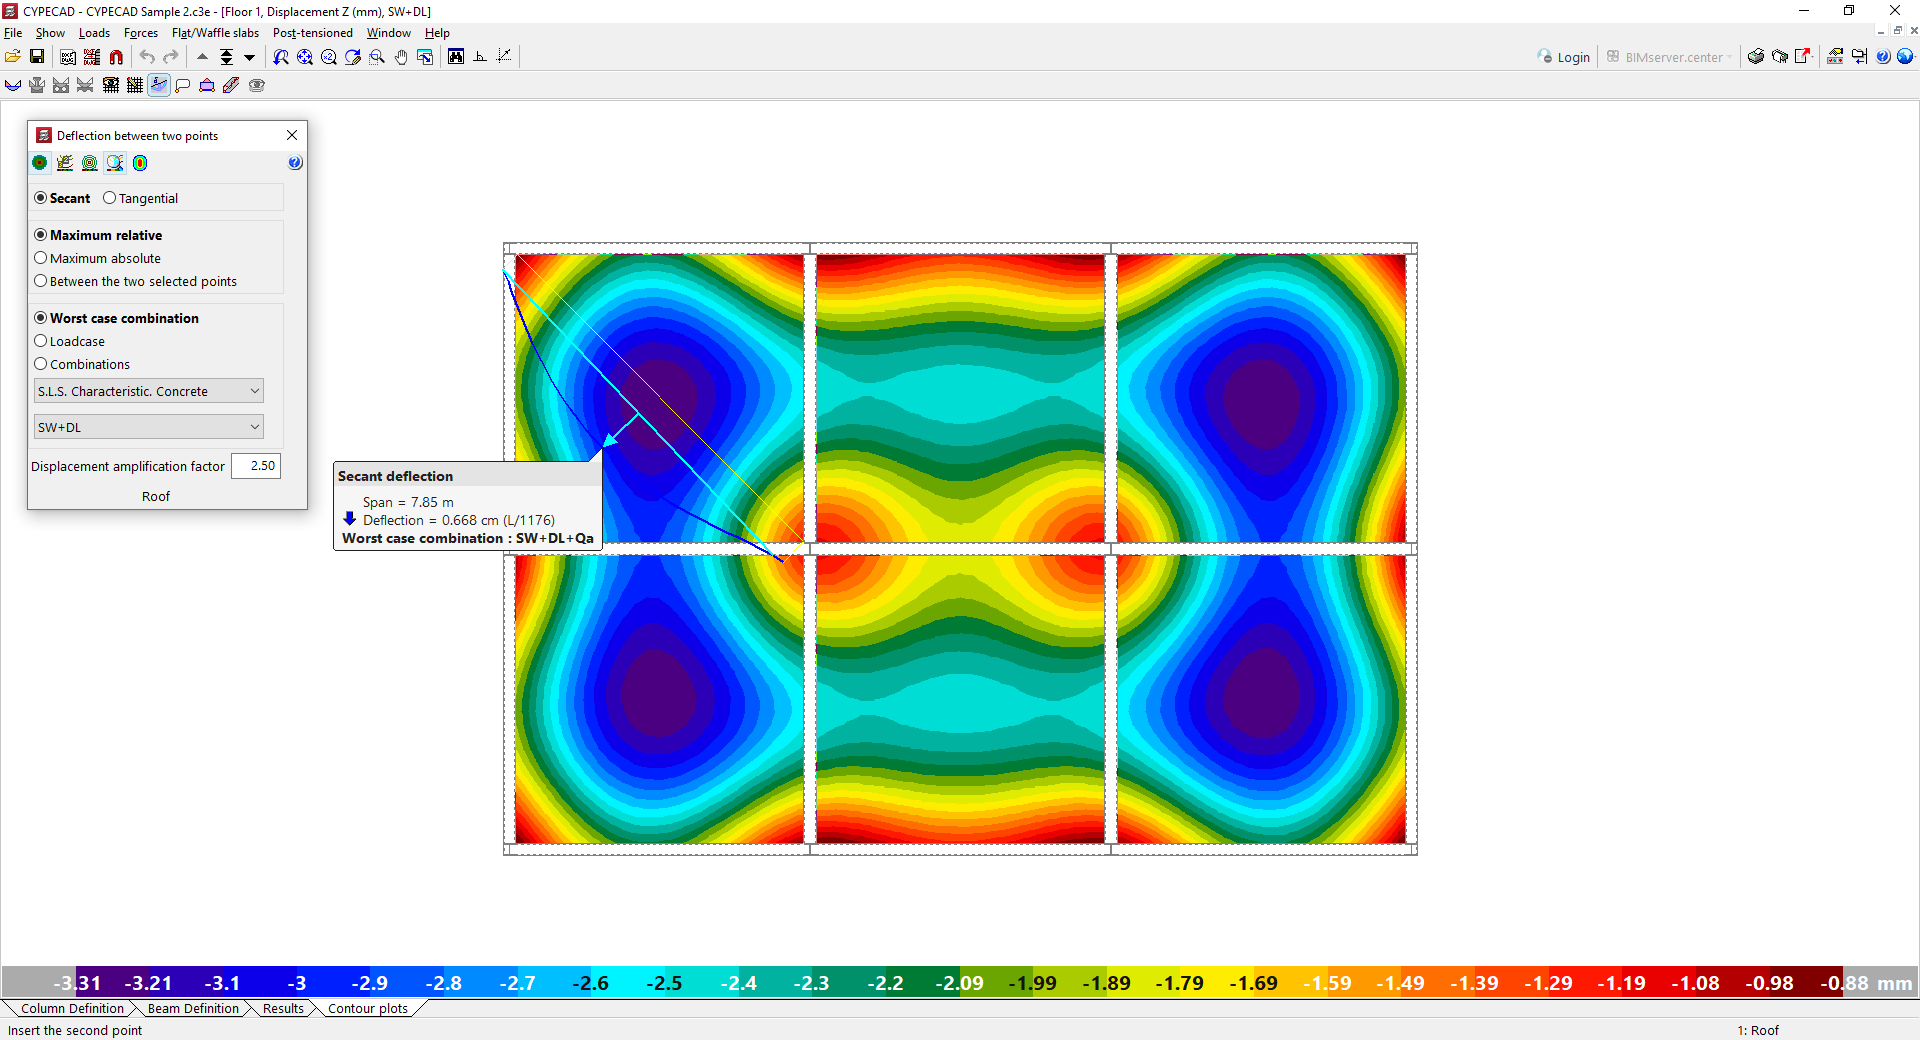Click the first isovalue map icon in the dialog

pos(40,163)
